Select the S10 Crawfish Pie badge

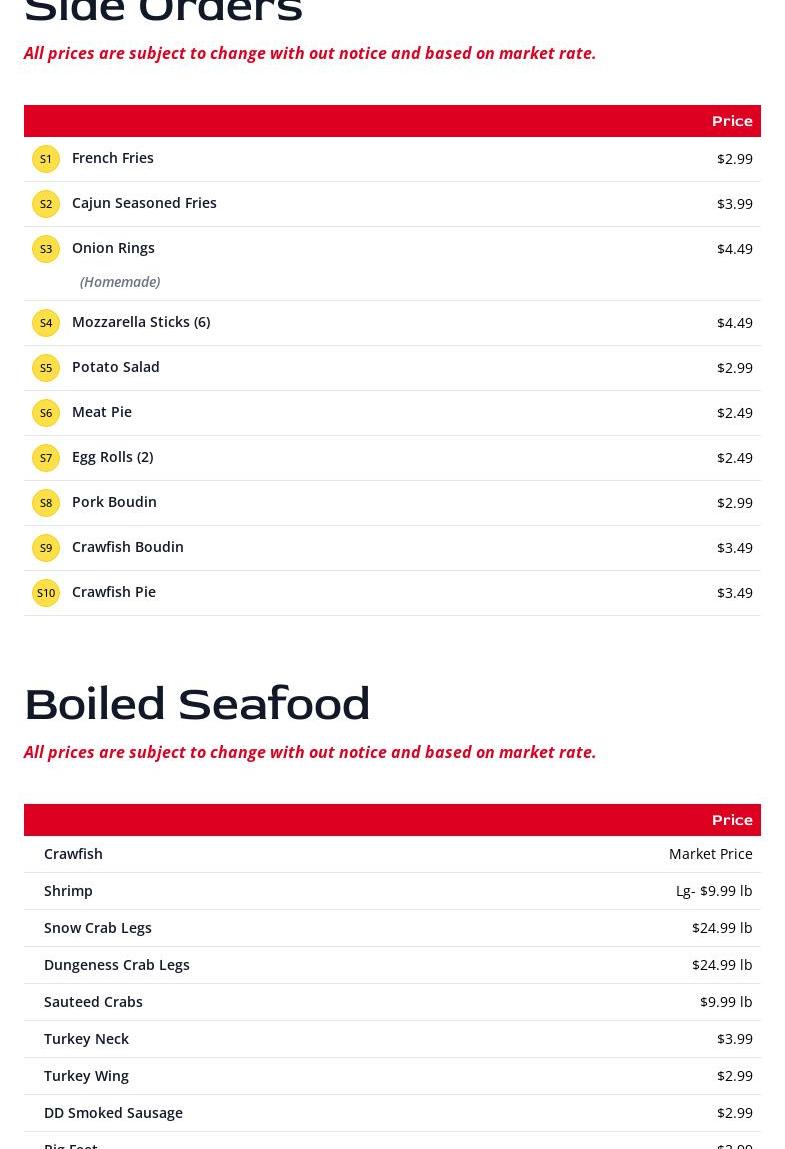pos(46,593)
